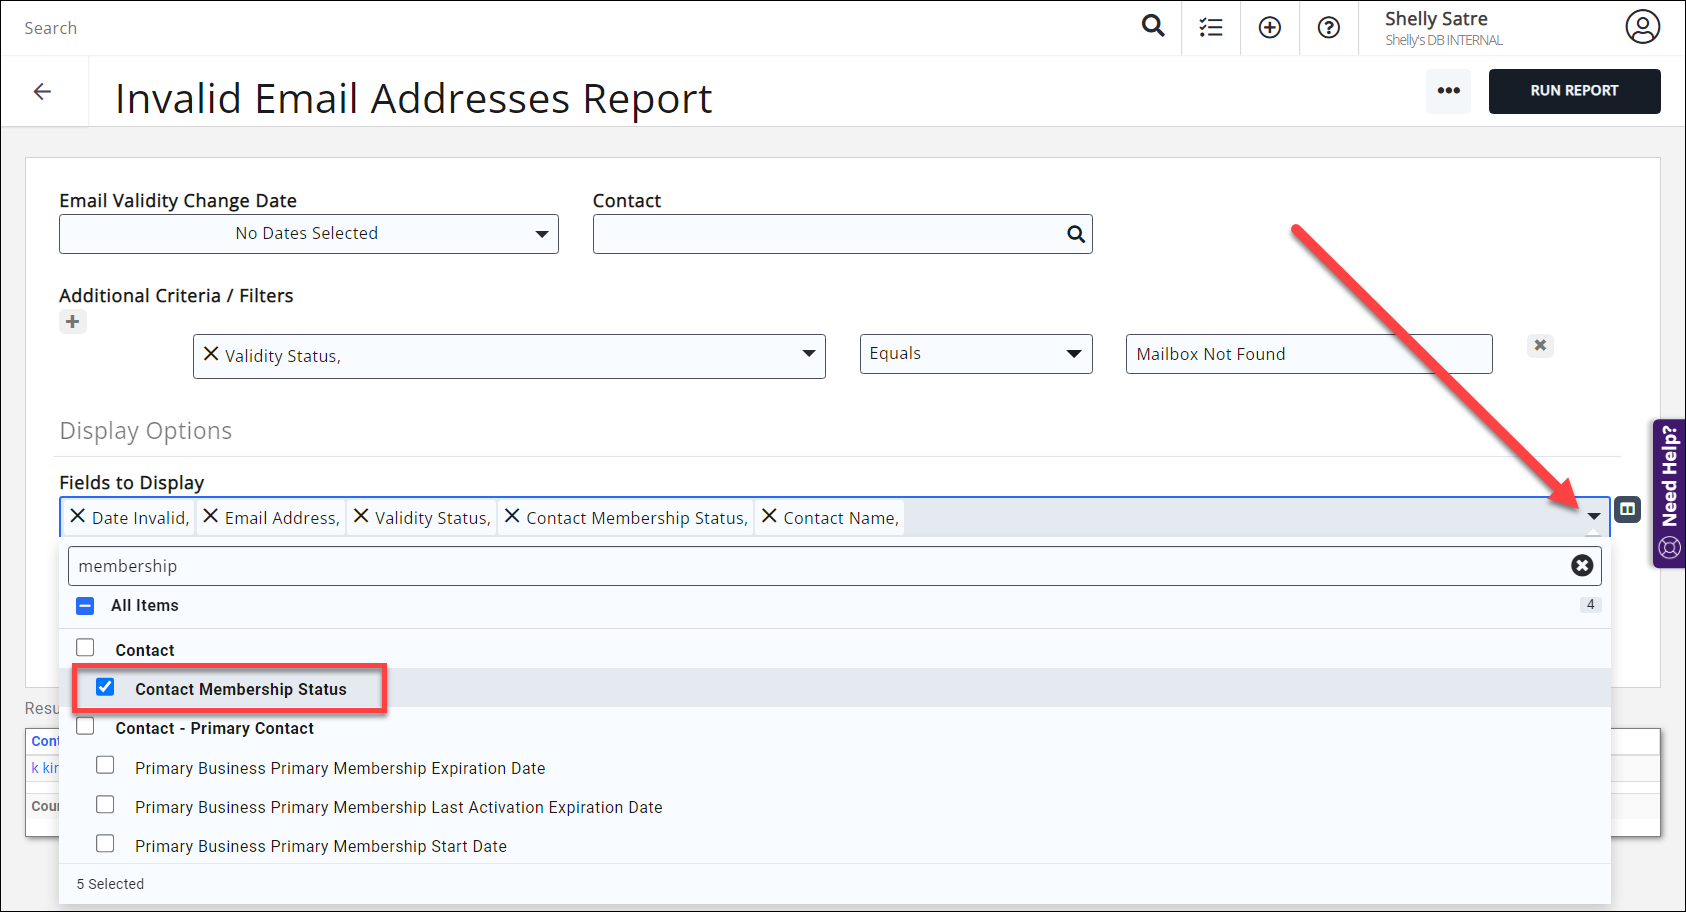Clear the membership search using the X icon
This screenshot has width=1686, height=912.
click(1582, 565)
